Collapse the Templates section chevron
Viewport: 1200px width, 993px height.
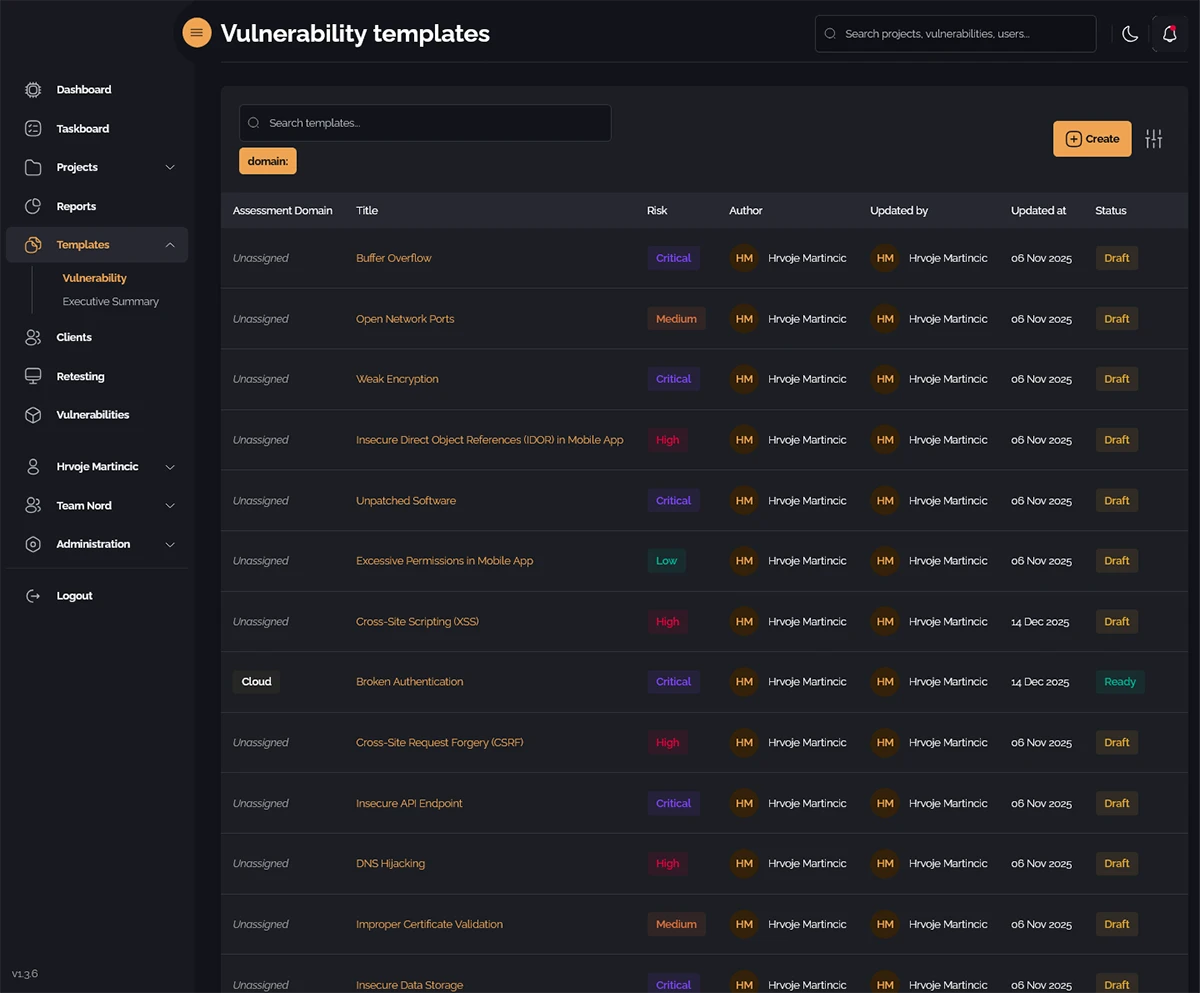pyautogui.click(x=170, y=245)
